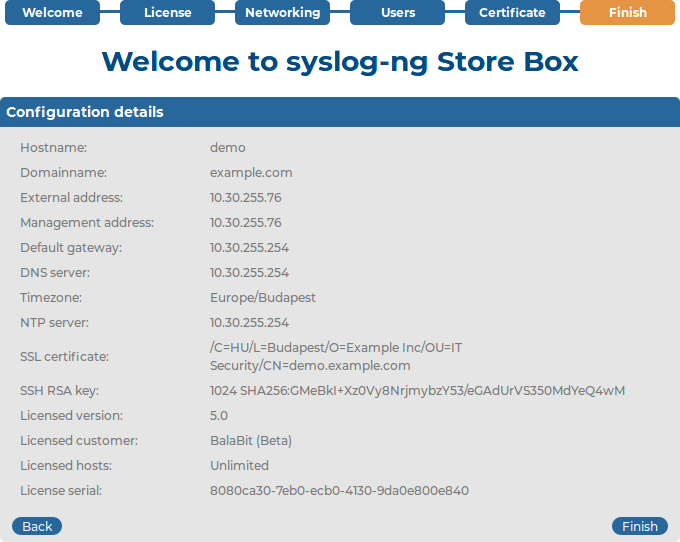Jump to the Certificate step
The height and width of the screenshot is (542, 680).
click(x=512, y=12)
